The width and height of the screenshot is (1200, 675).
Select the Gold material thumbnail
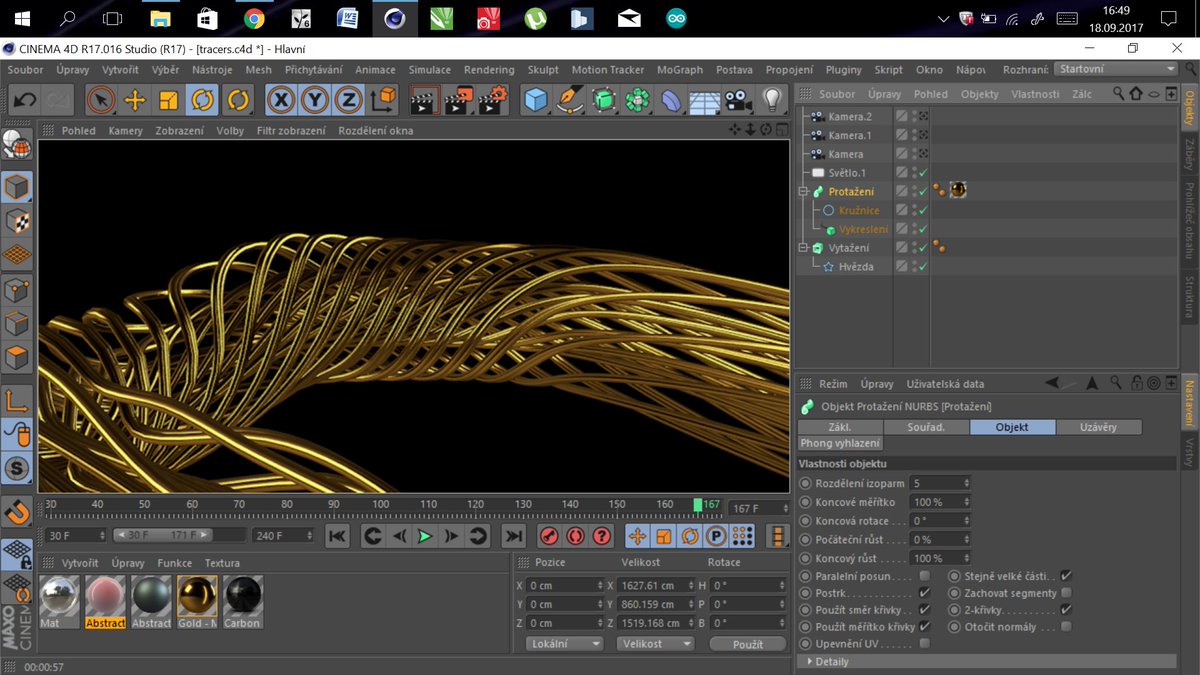coord(197,596)
